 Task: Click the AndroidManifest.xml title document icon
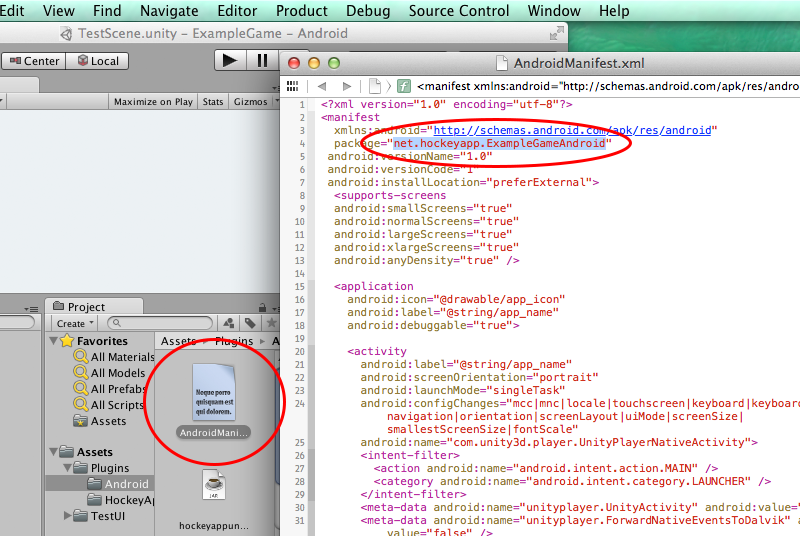(502, 63)
